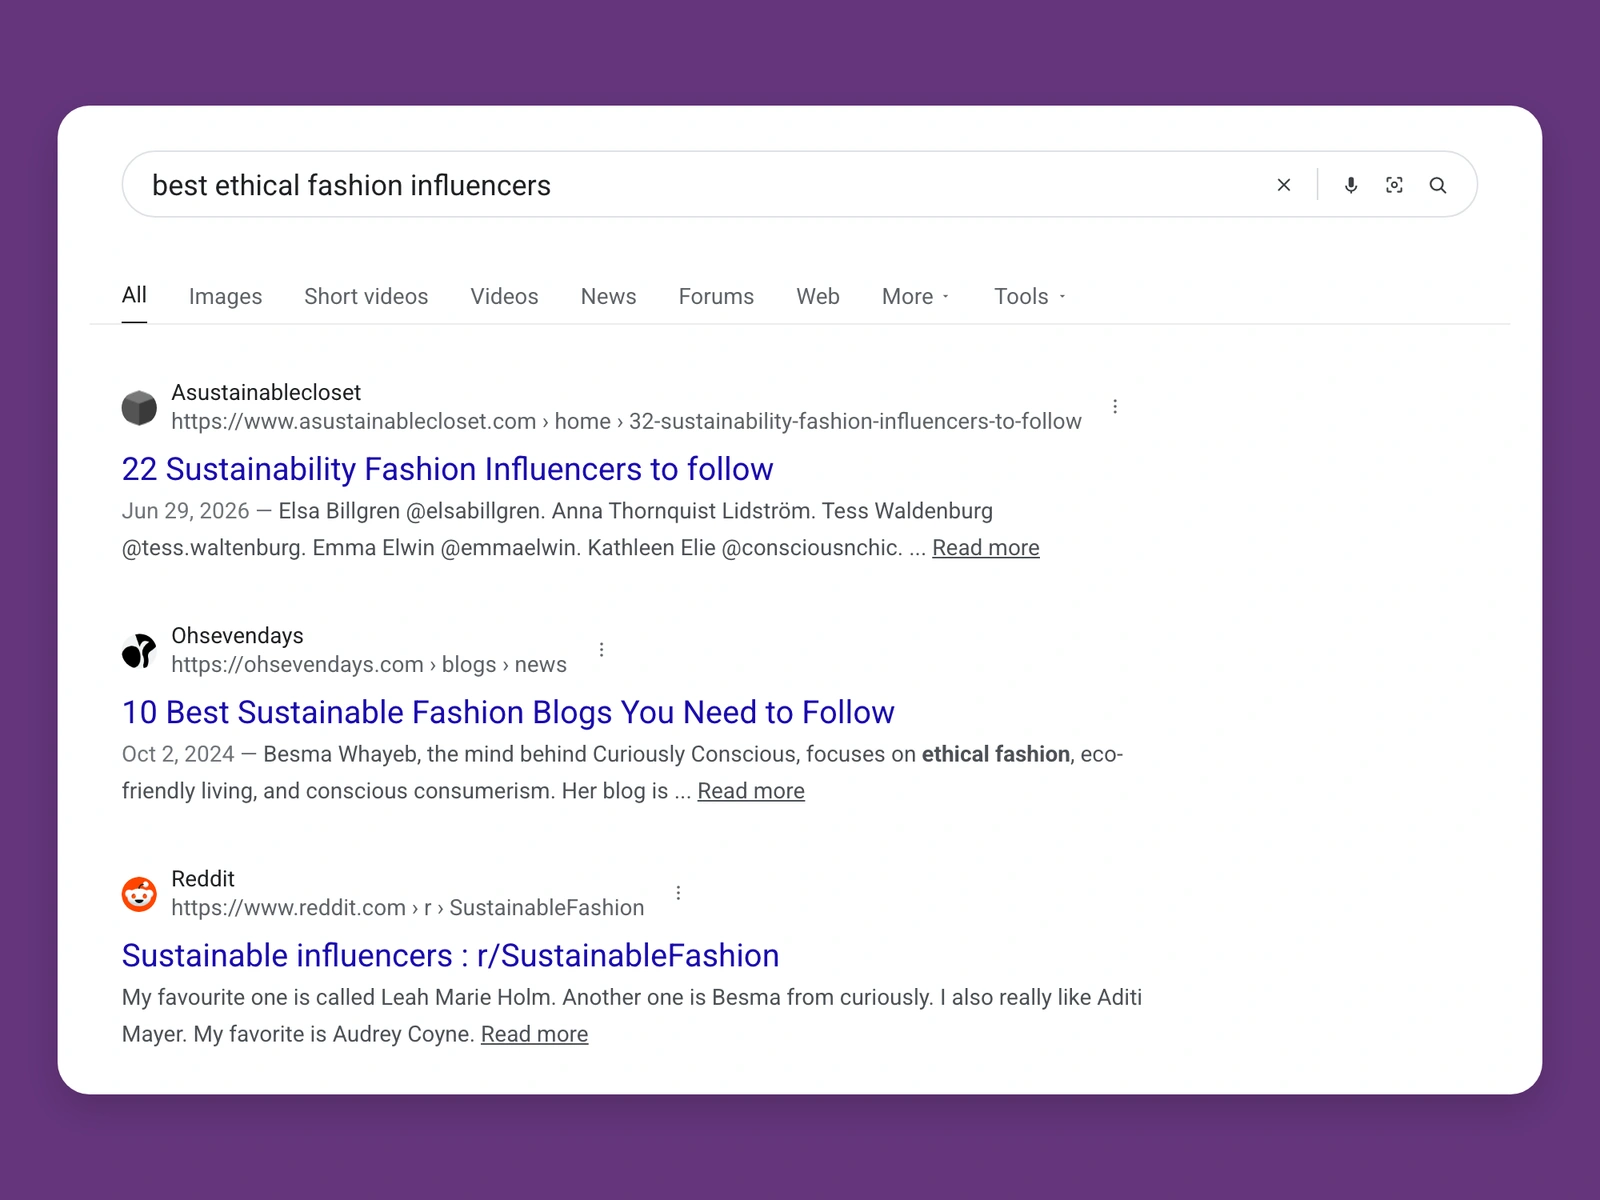Open Ohsevendays result three-dot options
This screenshot has height=1200, width=1600.
click(601, 650)
